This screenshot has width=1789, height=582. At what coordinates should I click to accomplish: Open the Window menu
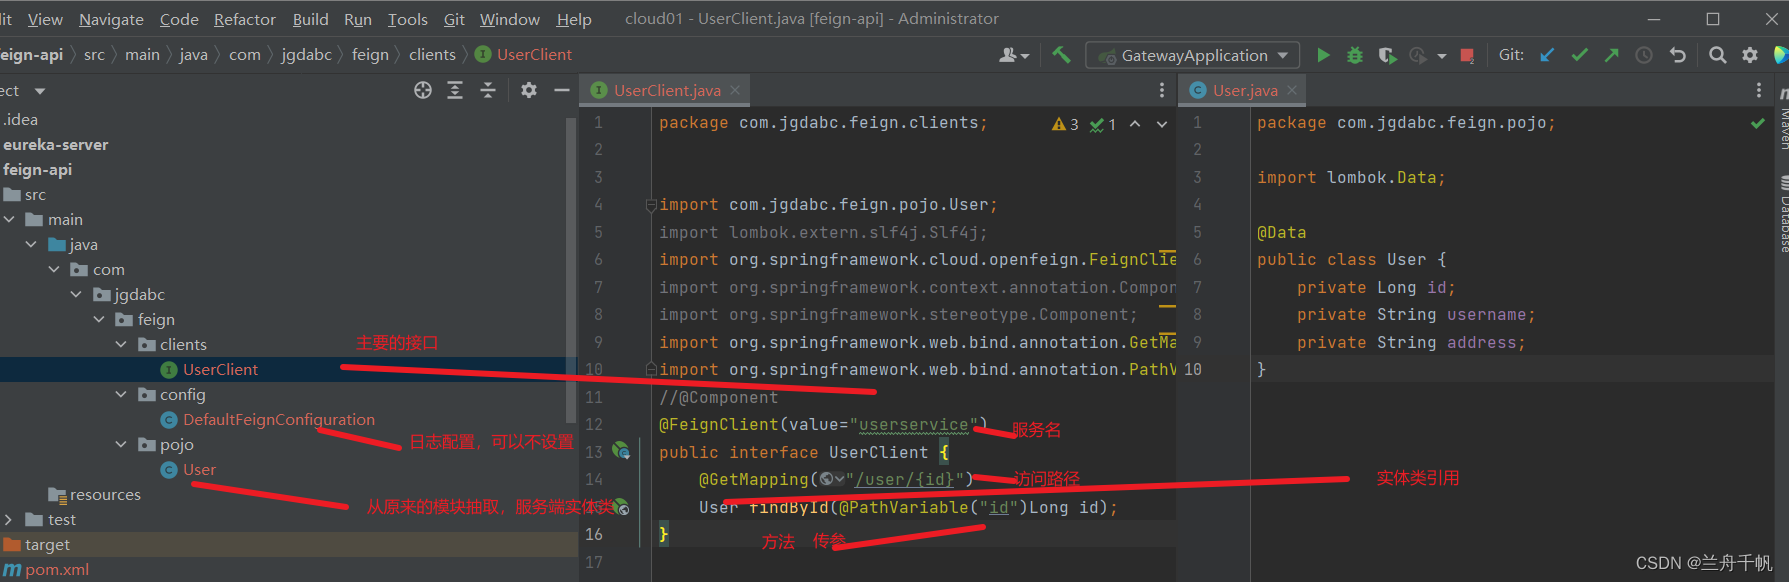pos(509,19)
